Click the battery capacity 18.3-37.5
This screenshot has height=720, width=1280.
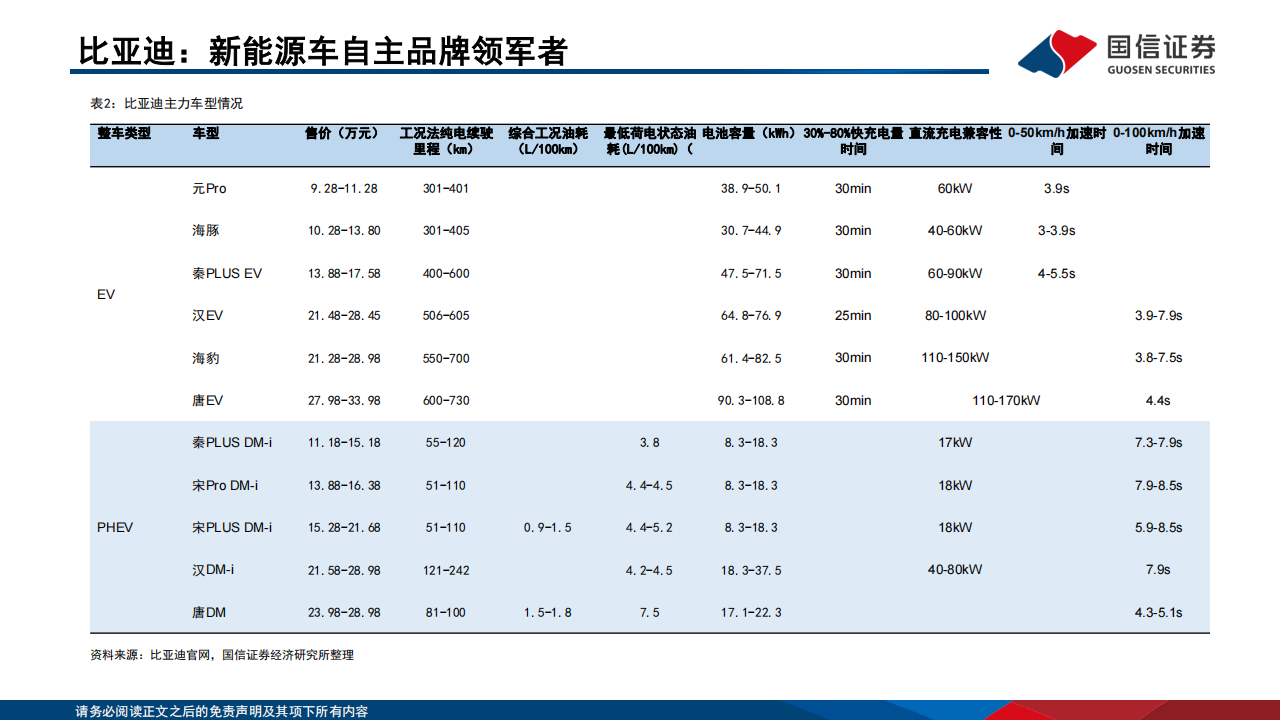pos(751,570)
